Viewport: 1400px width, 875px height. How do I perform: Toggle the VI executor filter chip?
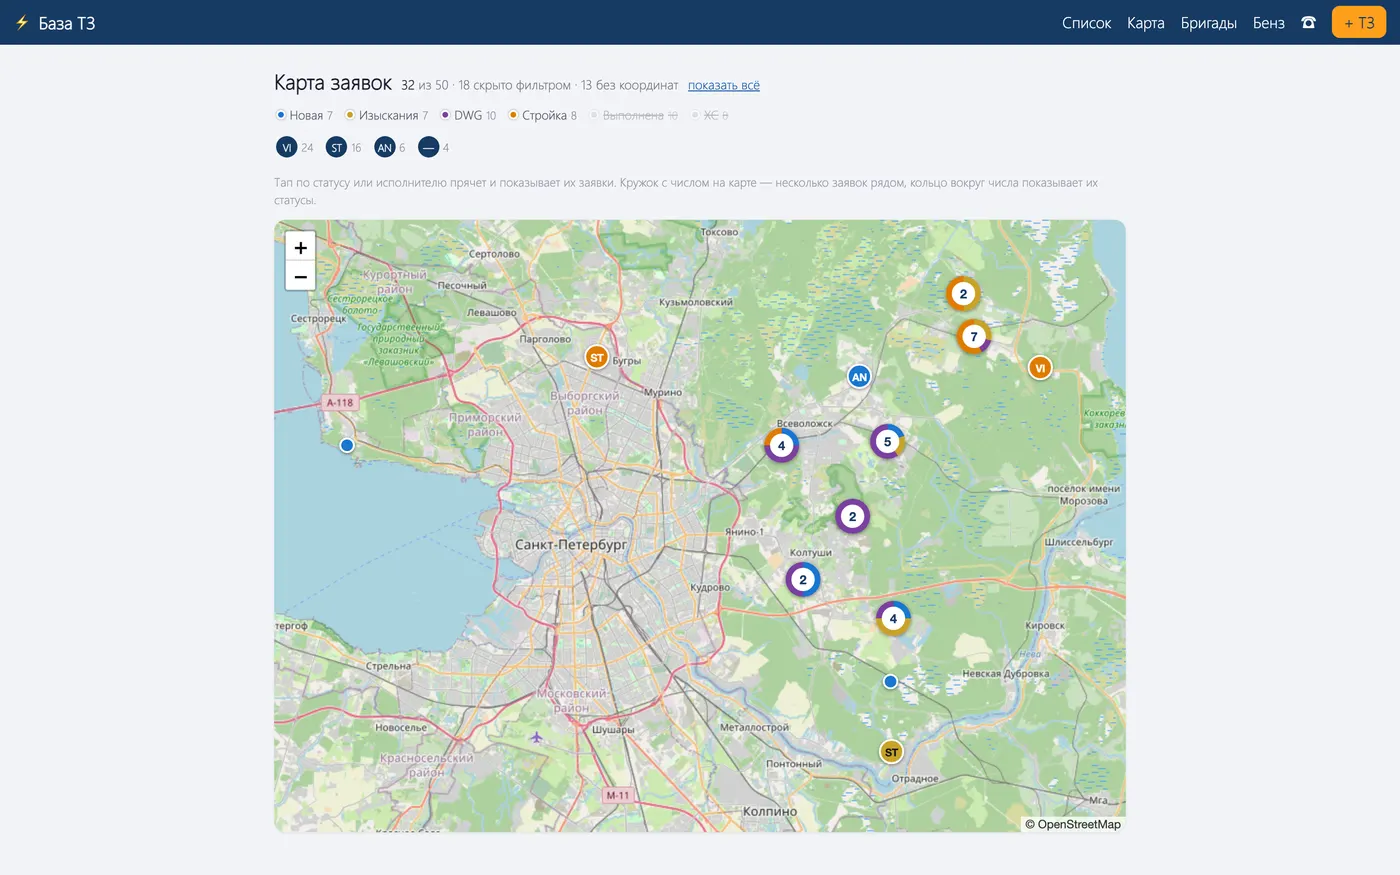coord(295,147)
